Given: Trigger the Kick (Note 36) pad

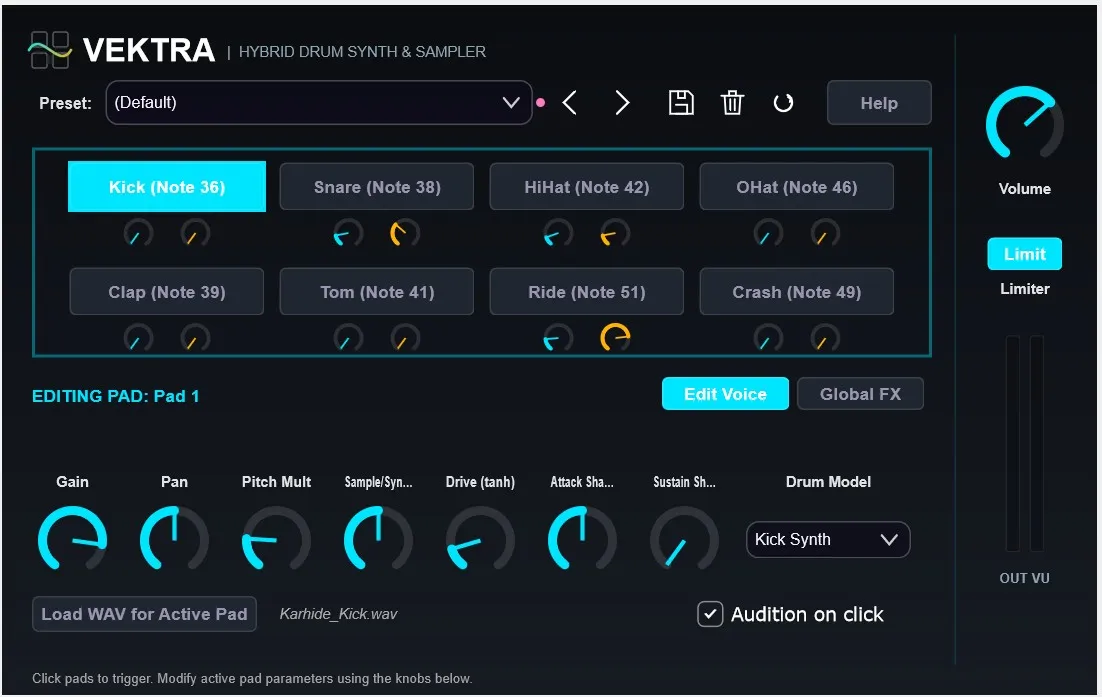Looking at the screenshot, I should click(167, 187).
